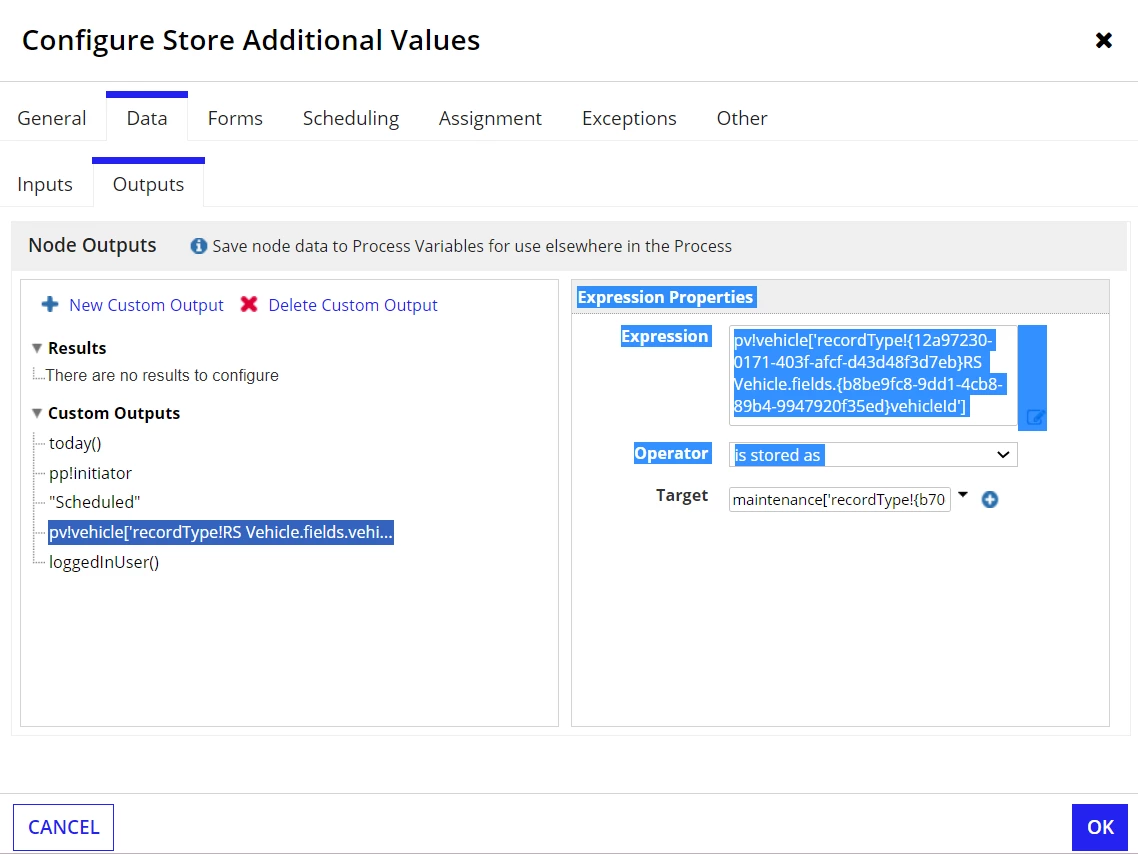Select the pv!vehicle recordType custom output
The image size is (1138, 854).
221,532
